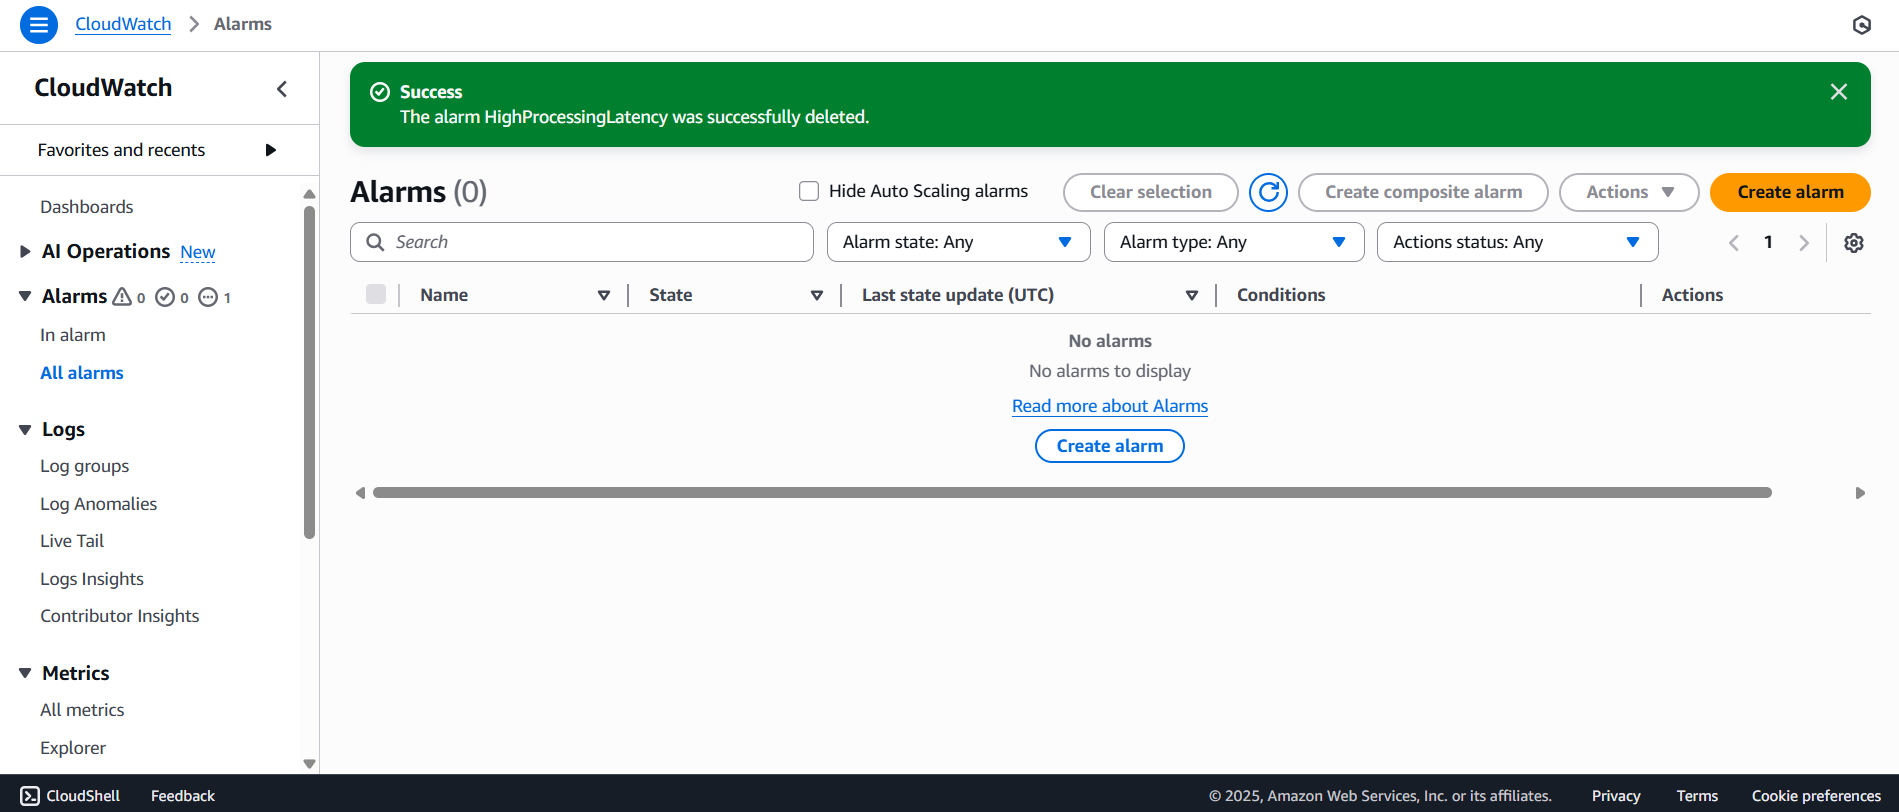The height and width of the screenshot is (812, 1899).
Task: Dismiss the success notification banner
Action: pyautogui.click(x=1838, y=92)
